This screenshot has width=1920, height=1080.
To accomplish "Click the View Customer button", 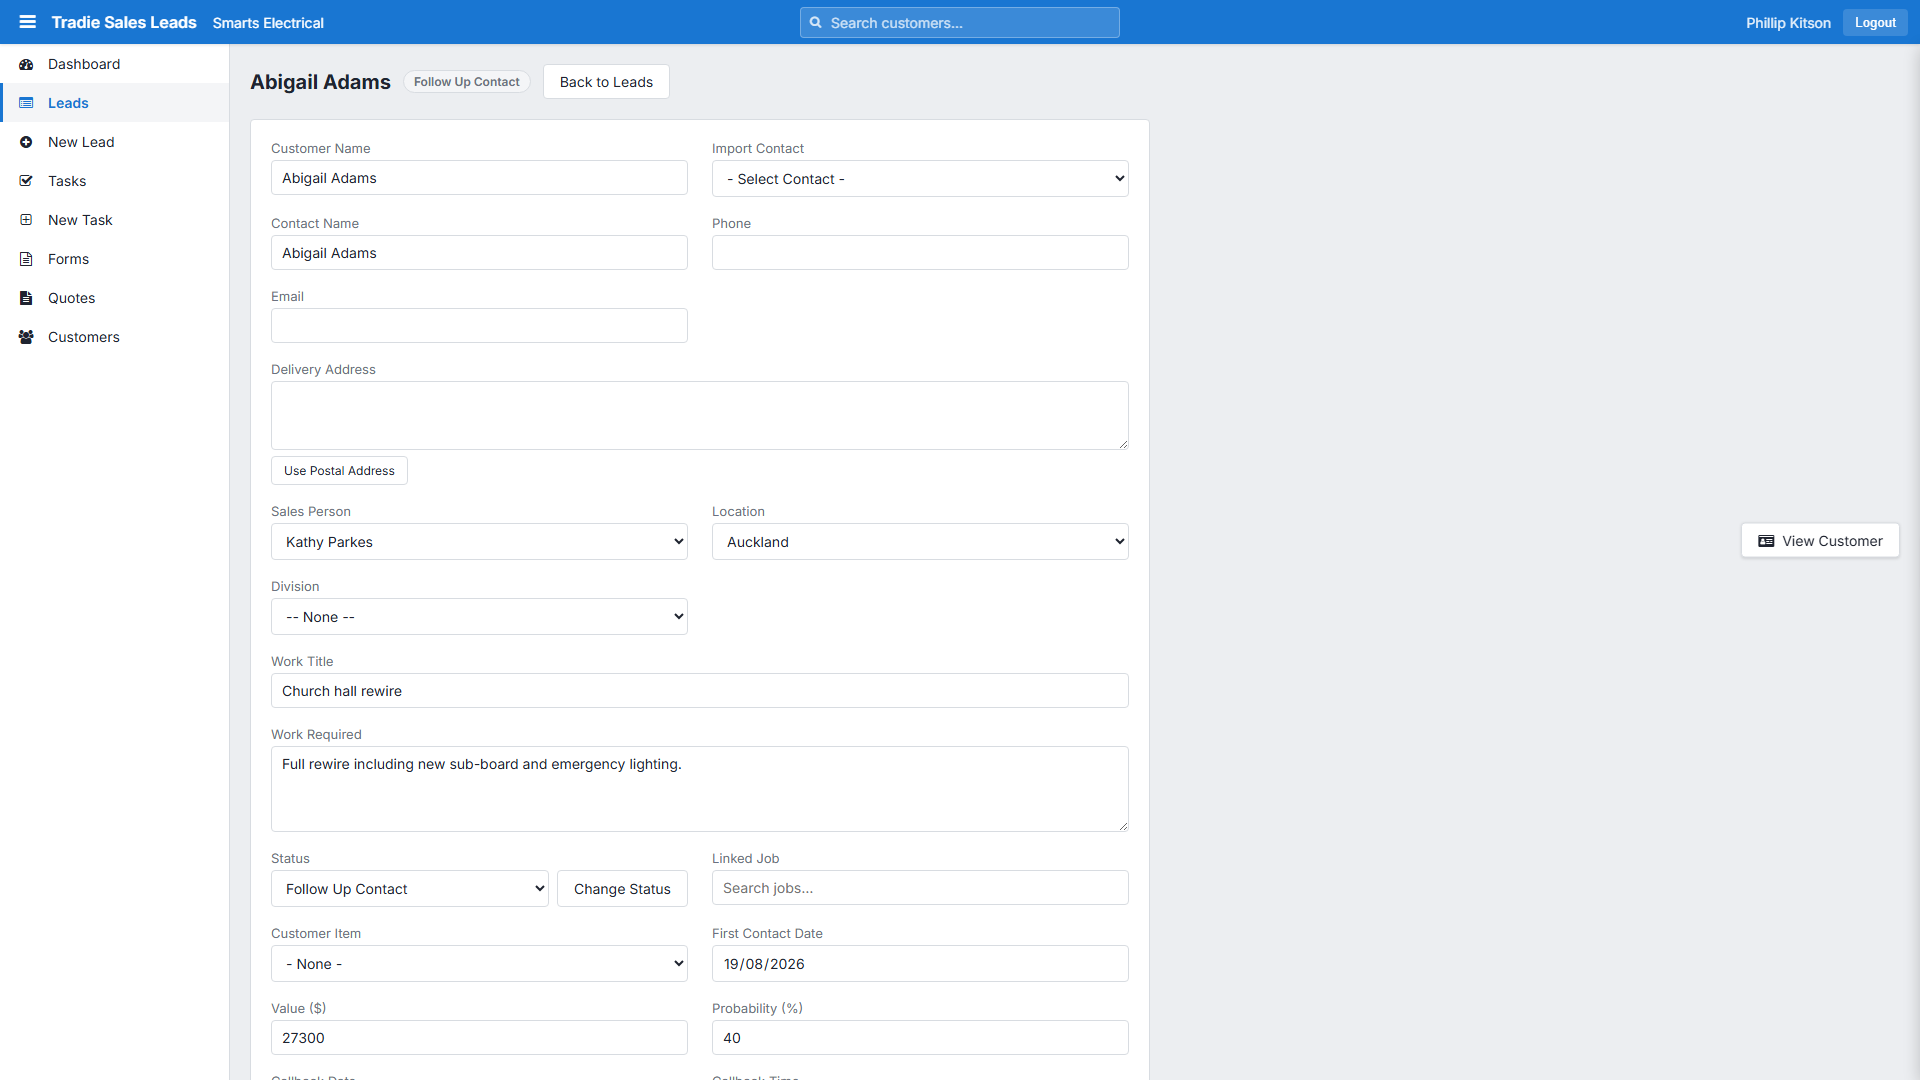I will pyautogui.click(x=1820, y=541).
